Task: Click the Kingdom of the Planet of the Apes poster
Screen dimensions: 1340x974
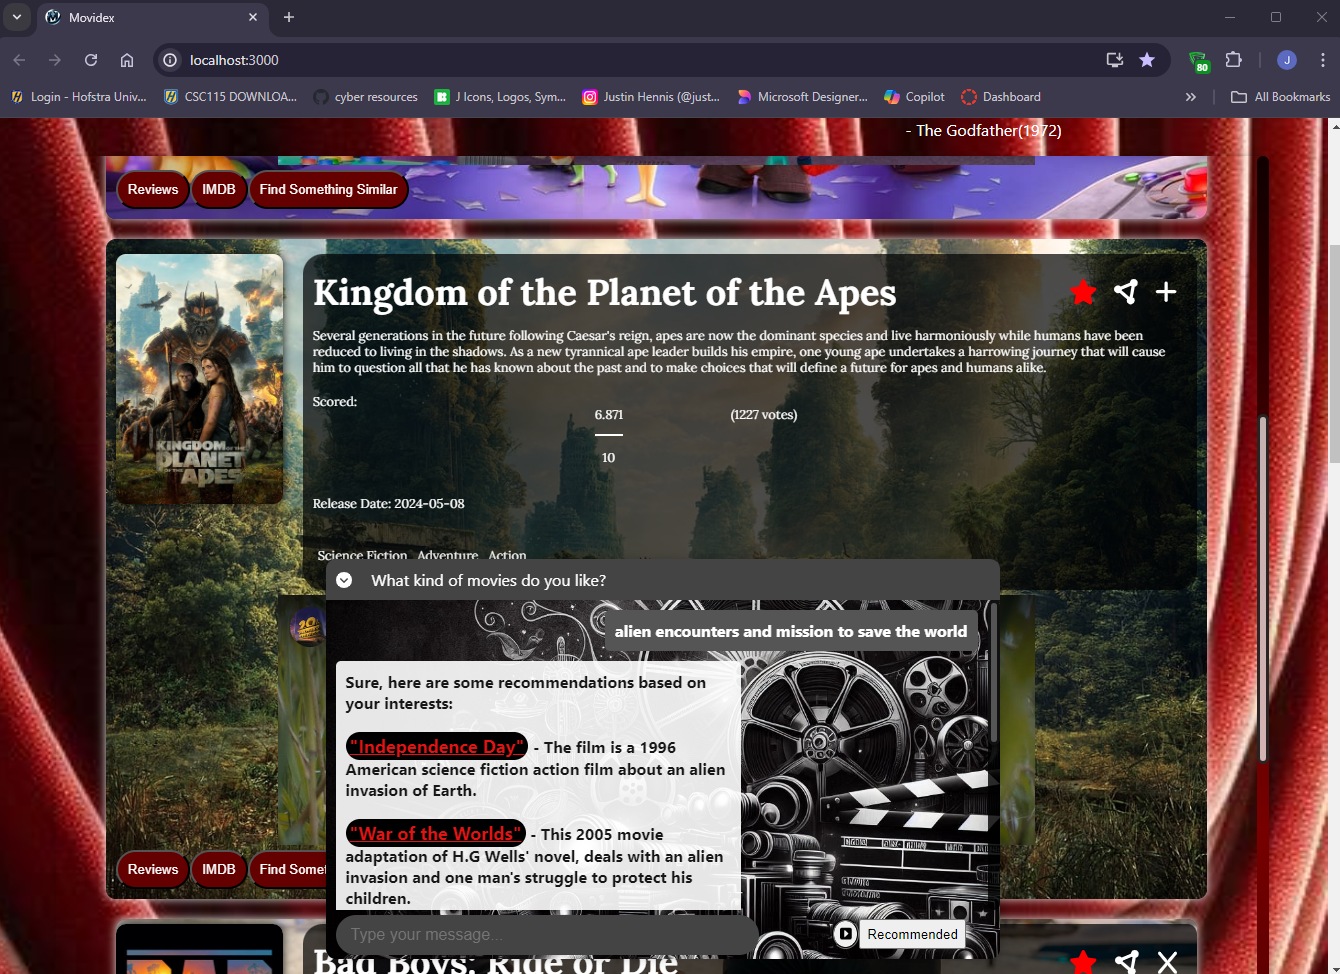Action: click(x=200, y=378)
